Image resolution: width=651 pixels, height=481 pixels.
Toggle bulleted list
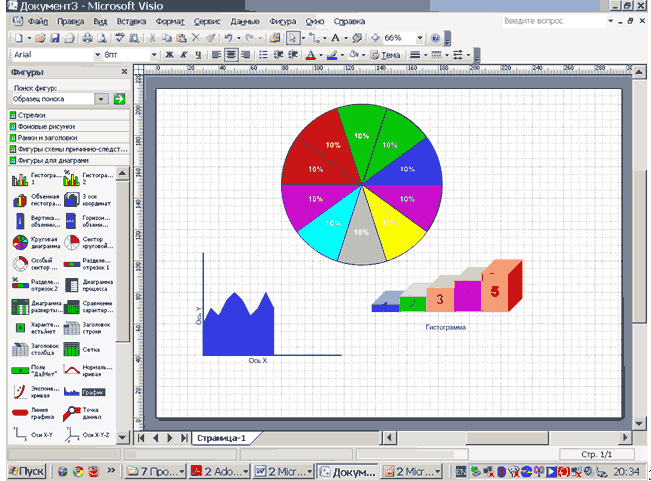[263, 55]
